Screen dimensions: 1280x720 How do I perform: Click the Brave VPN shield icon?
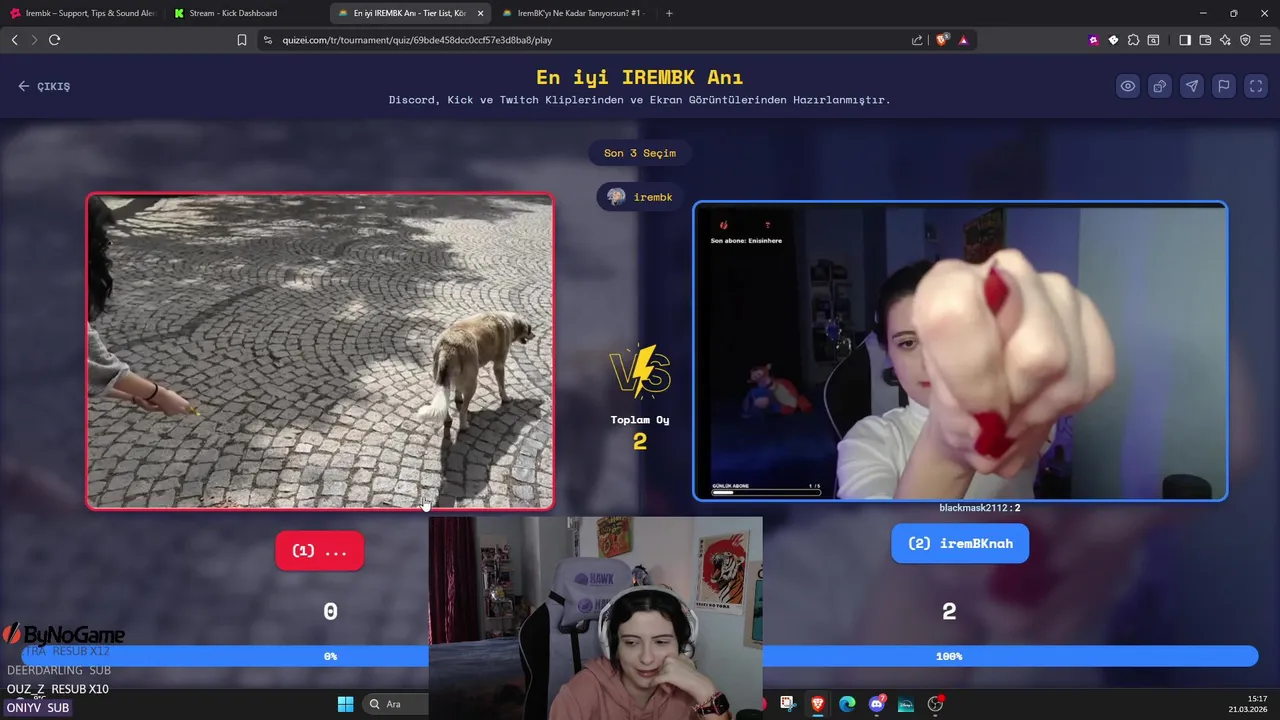click(1245, 40)
